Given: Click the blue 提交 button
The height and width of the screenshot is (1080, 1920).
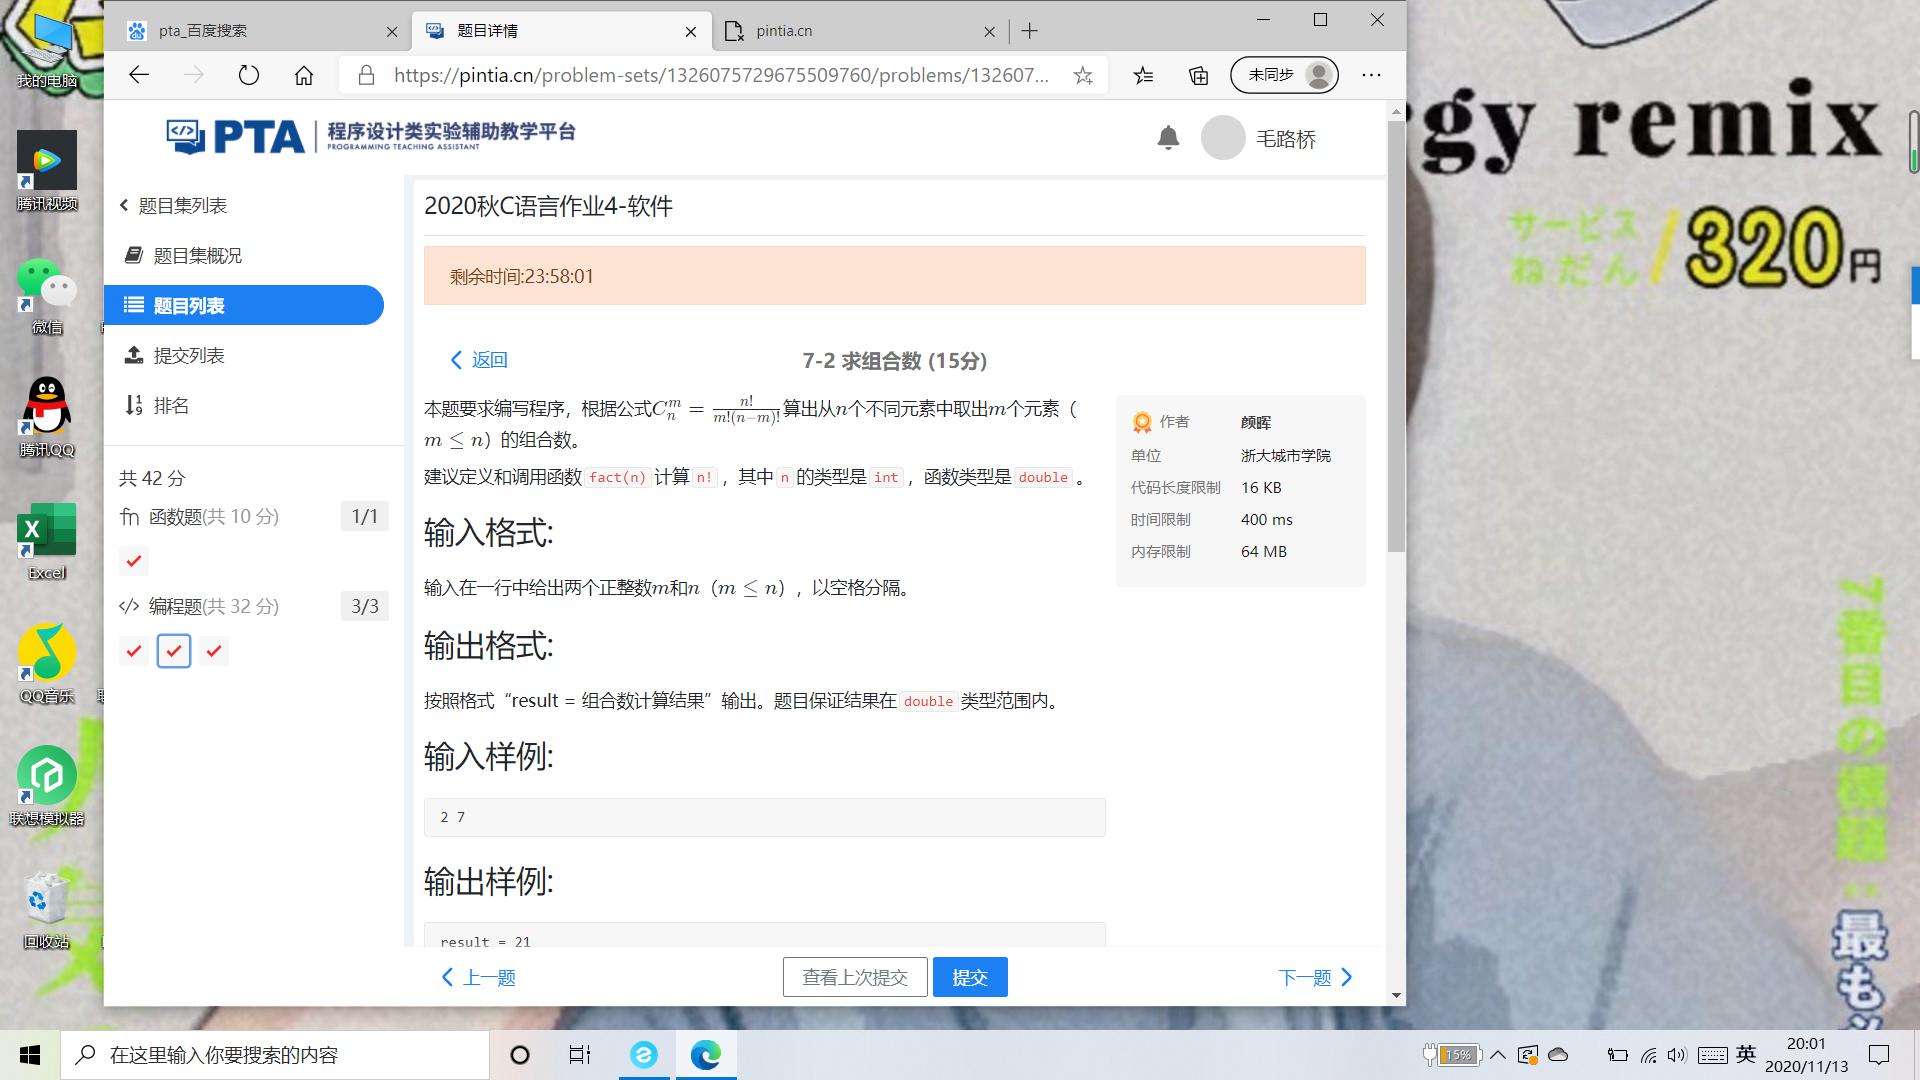Looking at the screenshot, I should (969, 977).
